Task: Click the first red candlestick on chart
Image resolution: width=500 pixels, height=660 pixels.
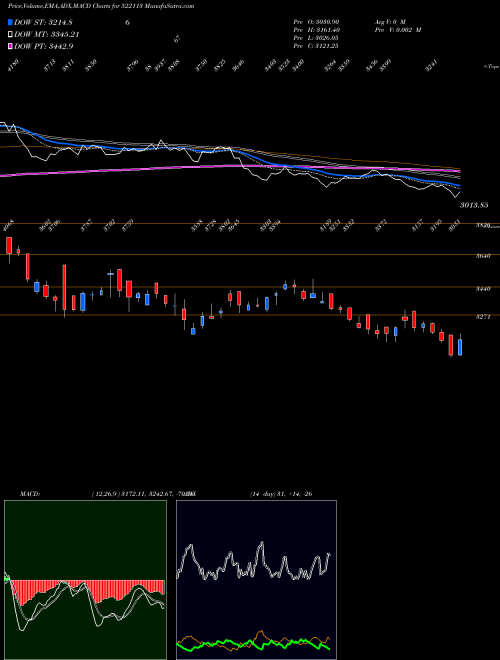Action: pos(9,246)
